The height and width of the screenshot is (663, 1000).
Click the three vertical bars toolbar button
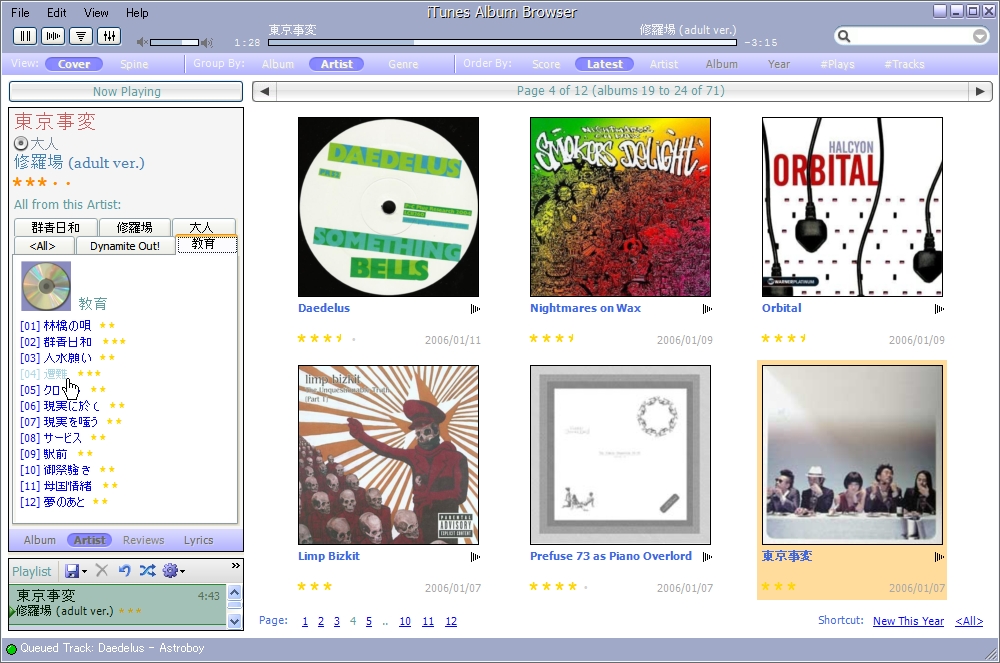25,36
